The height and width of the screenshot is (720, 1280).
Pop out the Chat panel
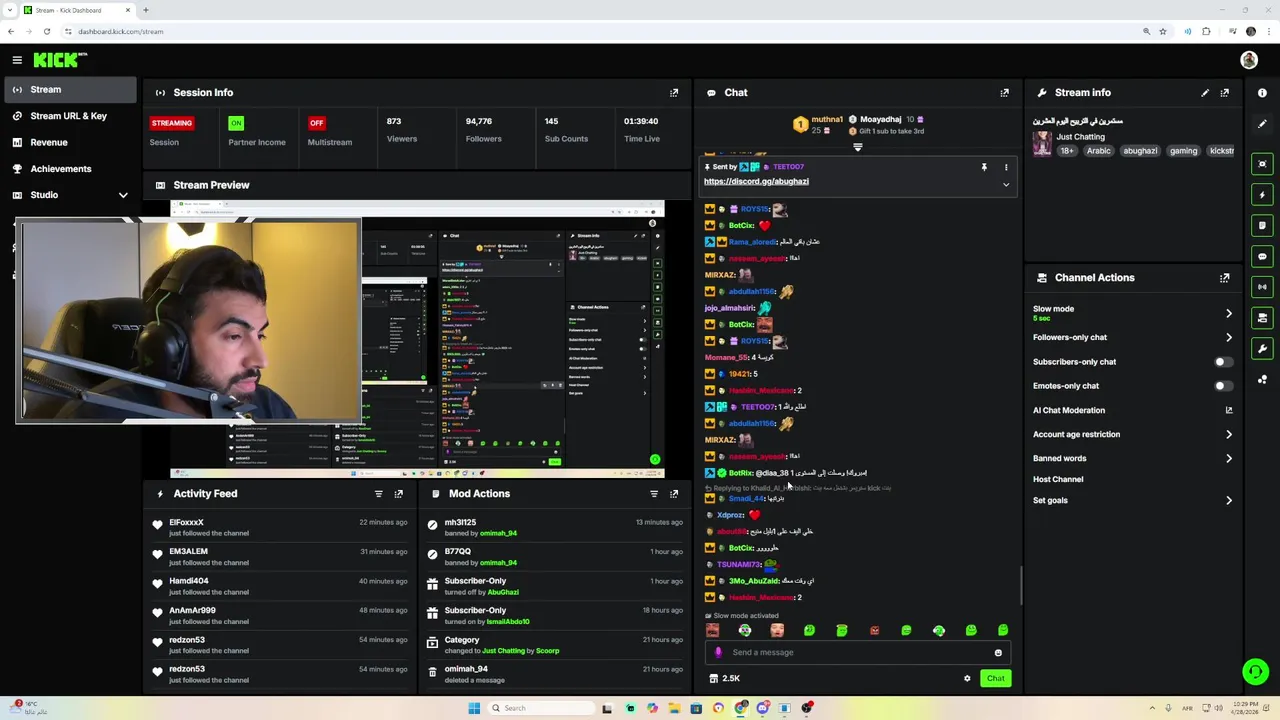[x=1004, y=93]
